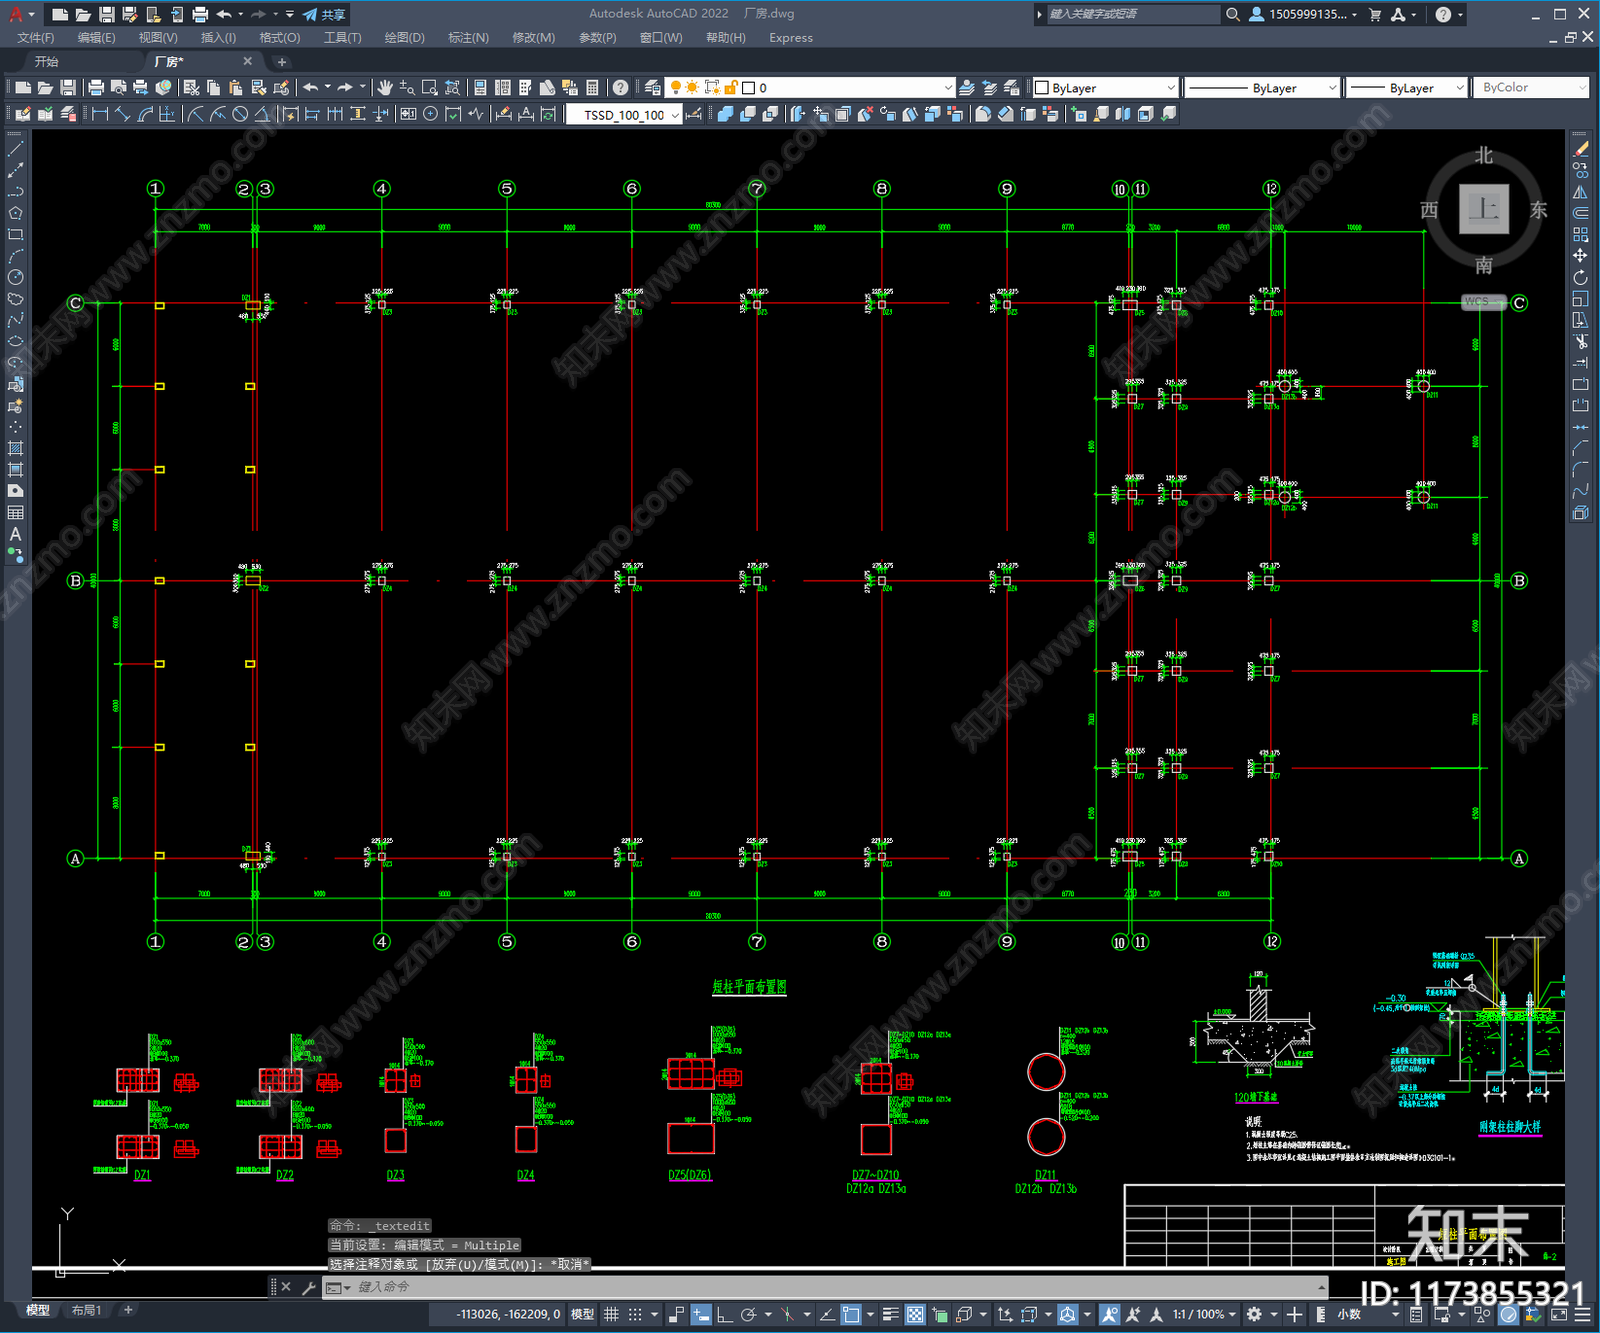Image resolution: width=1600 pixels, height=1333 pixels.
Task: Click the coordinates readout -113026, -162209, 0
Action: (508, 1314)
